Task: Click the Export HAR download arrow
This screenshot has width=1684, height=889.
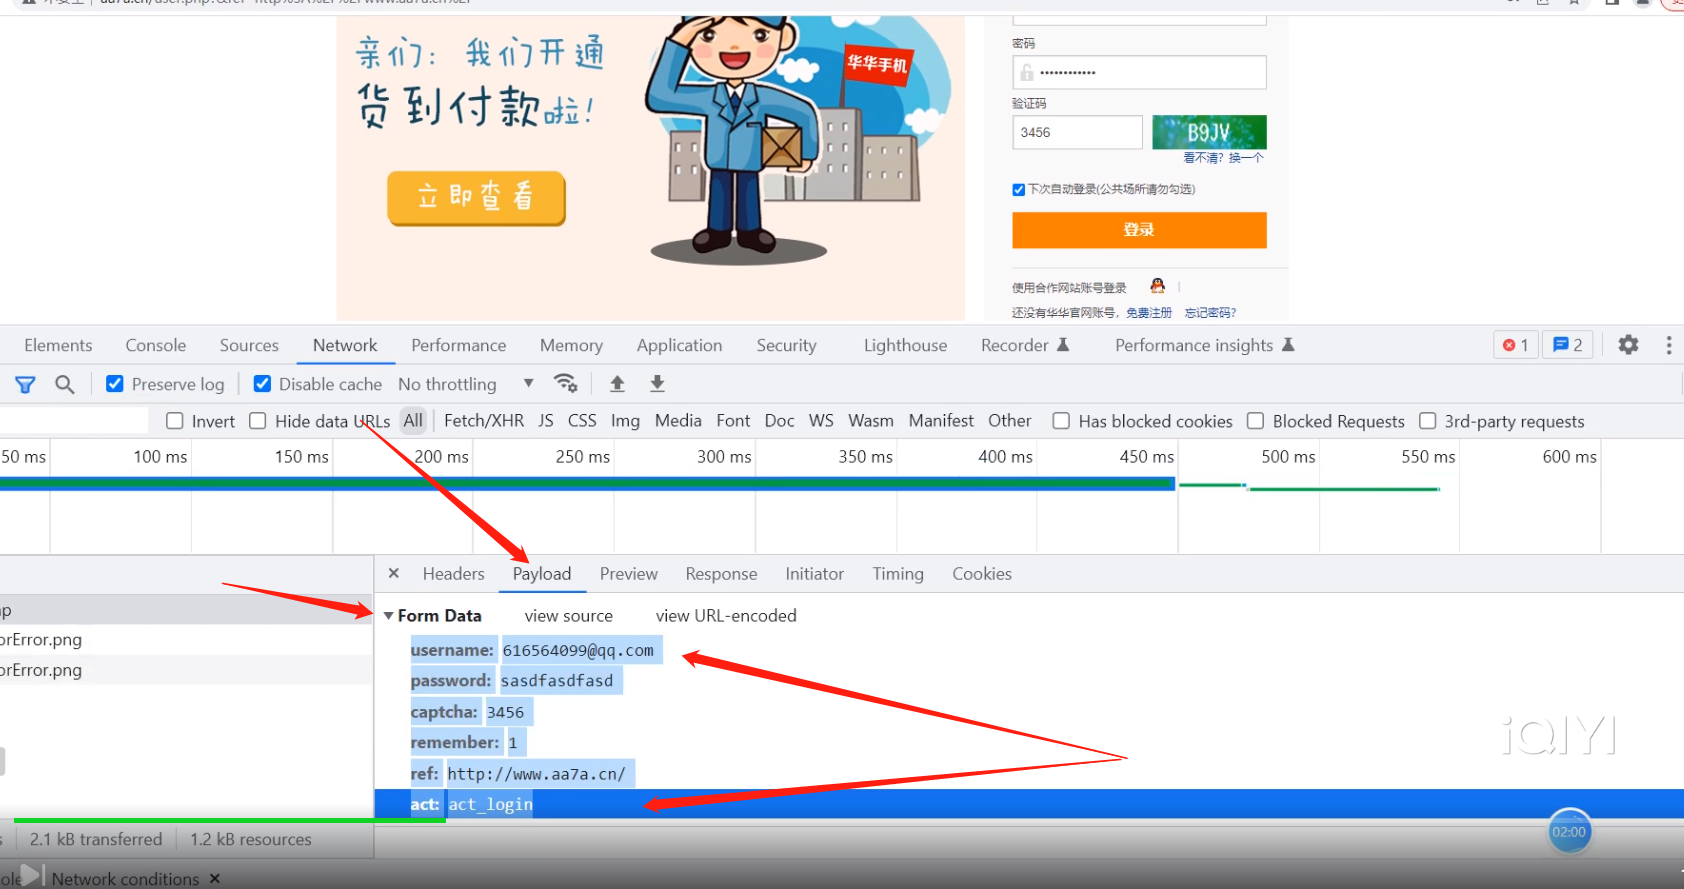Action: tap(657, 383)
